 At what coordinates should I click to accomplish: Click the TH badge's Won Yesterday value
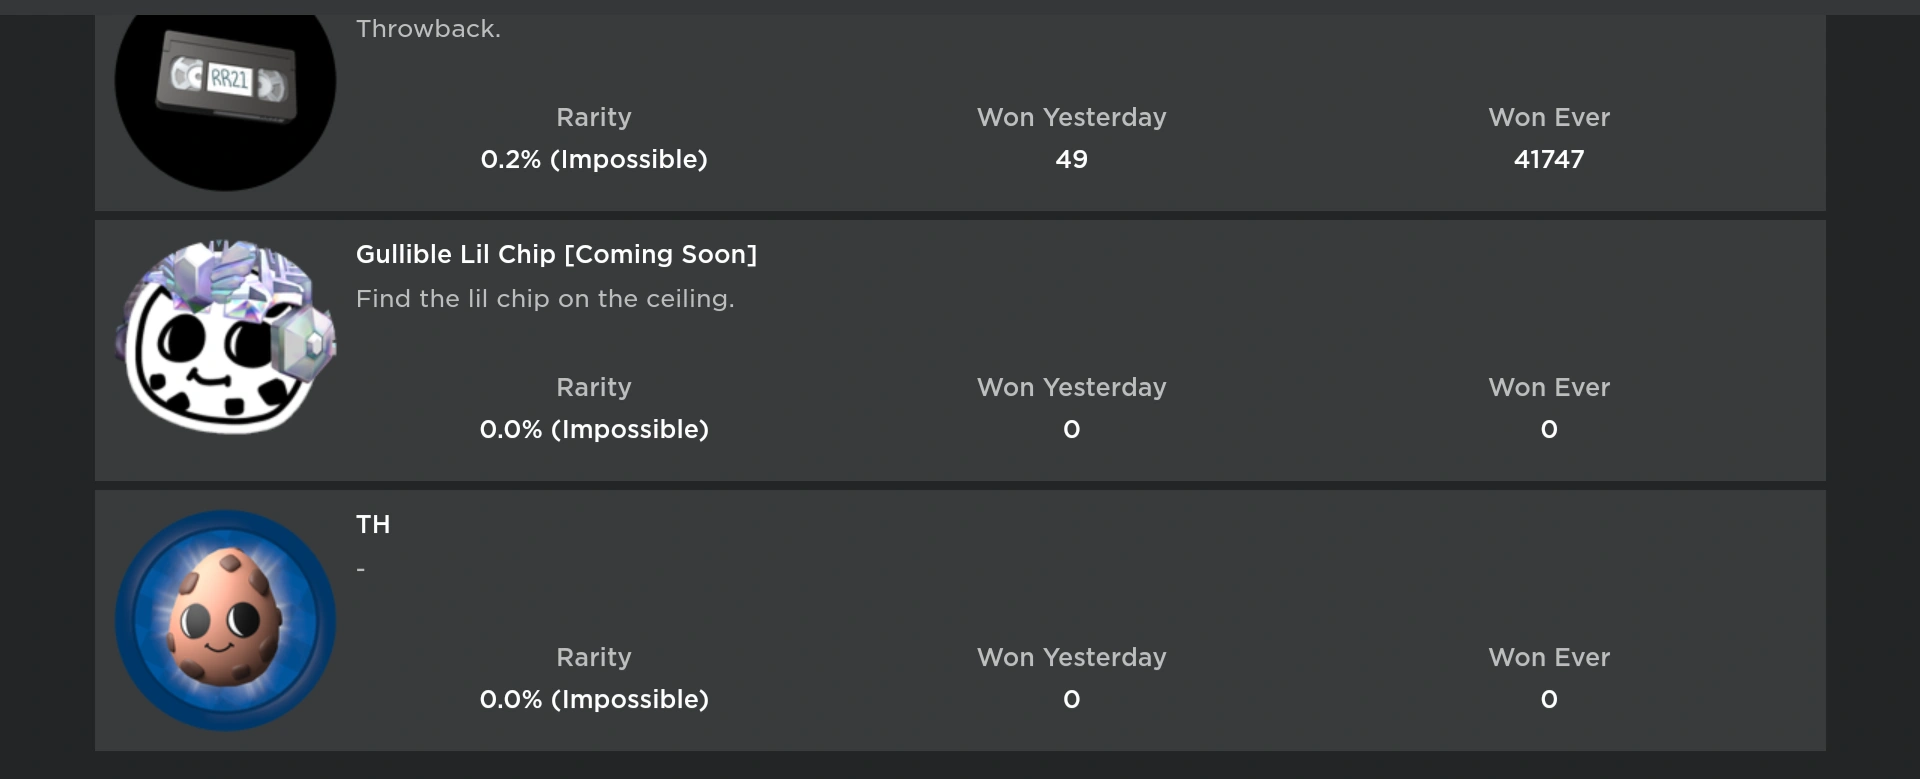(x=1071, y=699)
